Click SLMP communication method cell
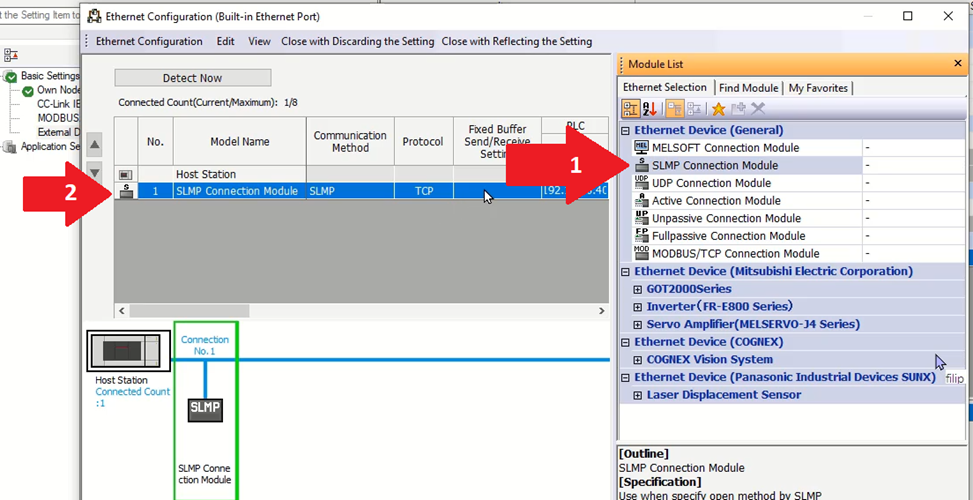This screenshot has height=500, width=973. (x=350, y=191)
